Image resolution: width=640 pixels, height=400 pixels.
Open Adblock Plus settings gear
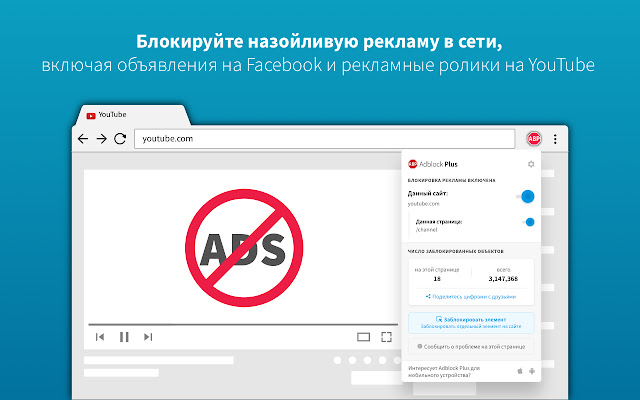[531, 164]
